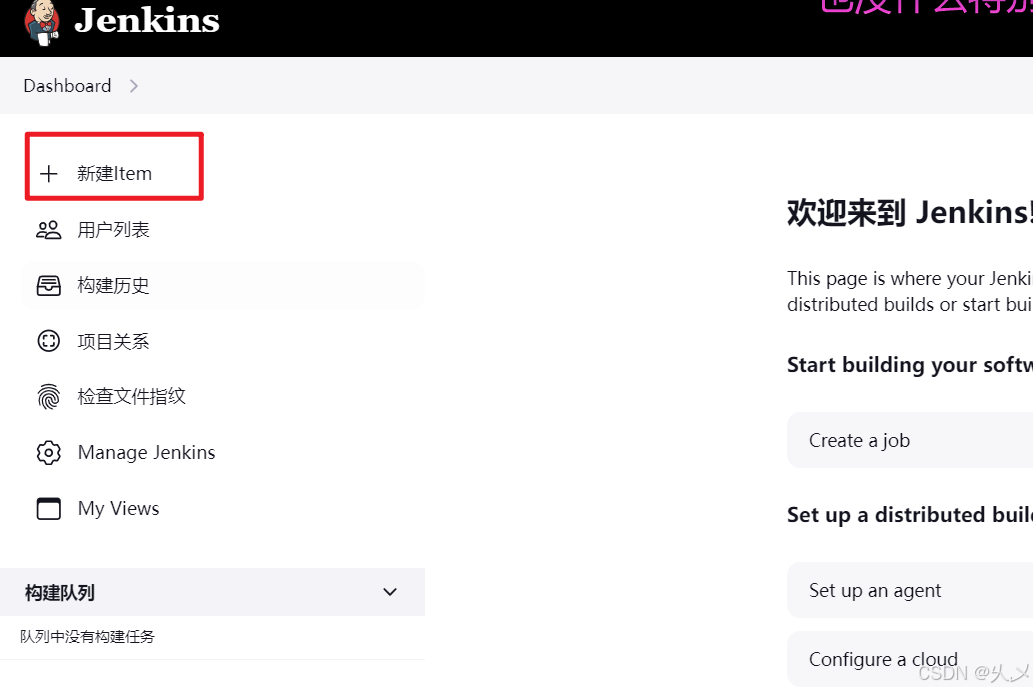
Task: Click the circular icon for 项目关系
Action: tap(49, 341)
